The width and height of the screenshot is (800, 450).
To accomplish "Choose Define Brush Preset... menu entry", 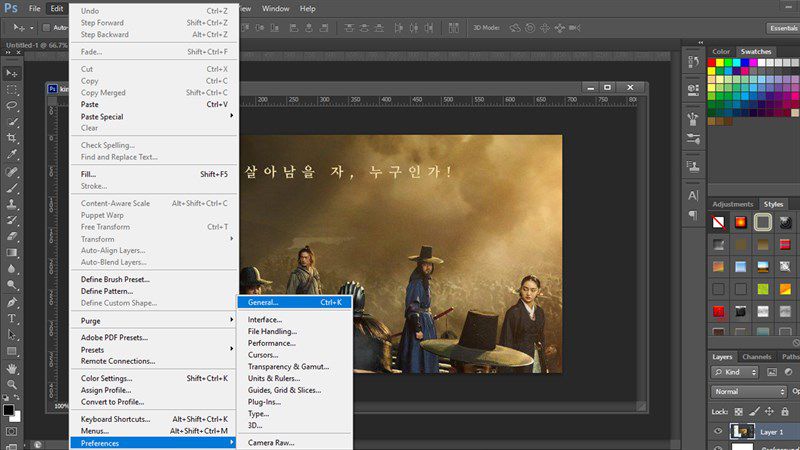I will coord(154,279).
